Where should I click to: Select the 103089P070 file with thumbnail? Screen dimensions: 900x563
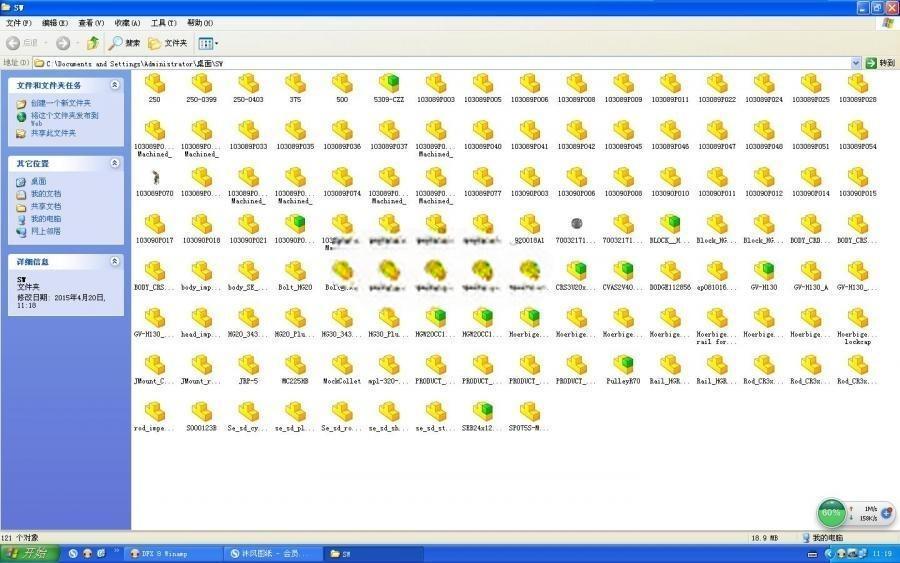coord(154,178)
